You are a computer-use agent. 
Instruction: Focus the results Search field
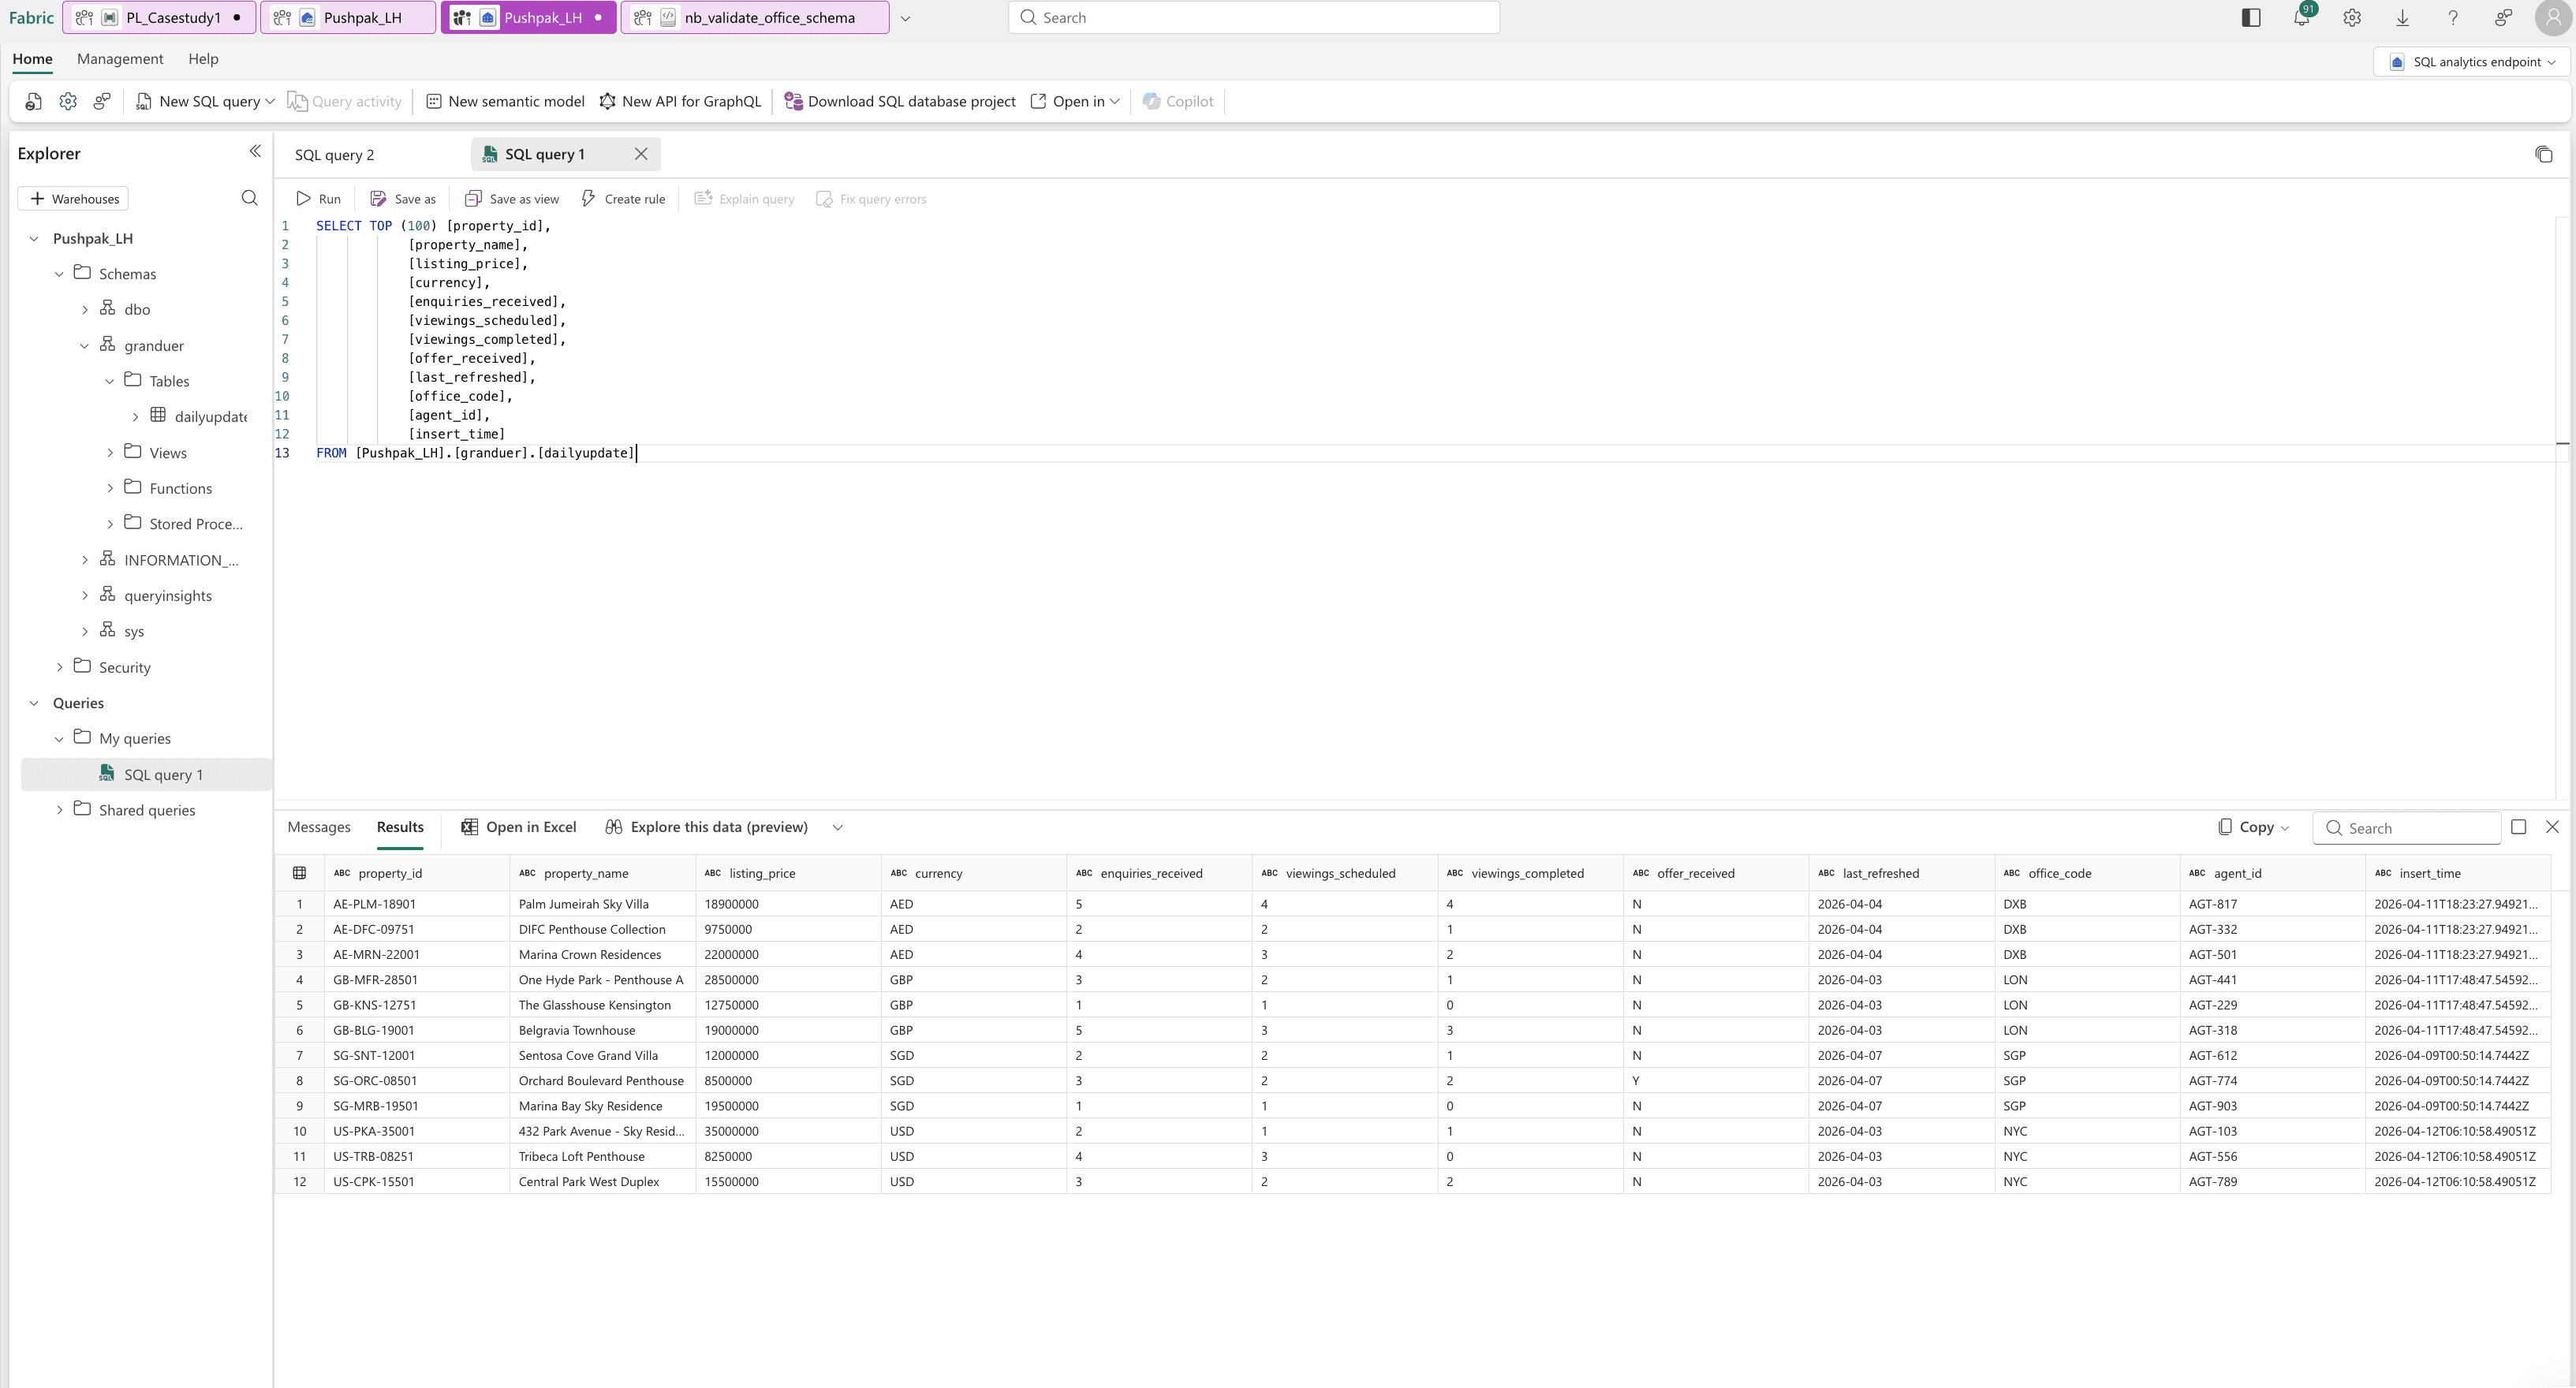click(x=2407, y=828)
